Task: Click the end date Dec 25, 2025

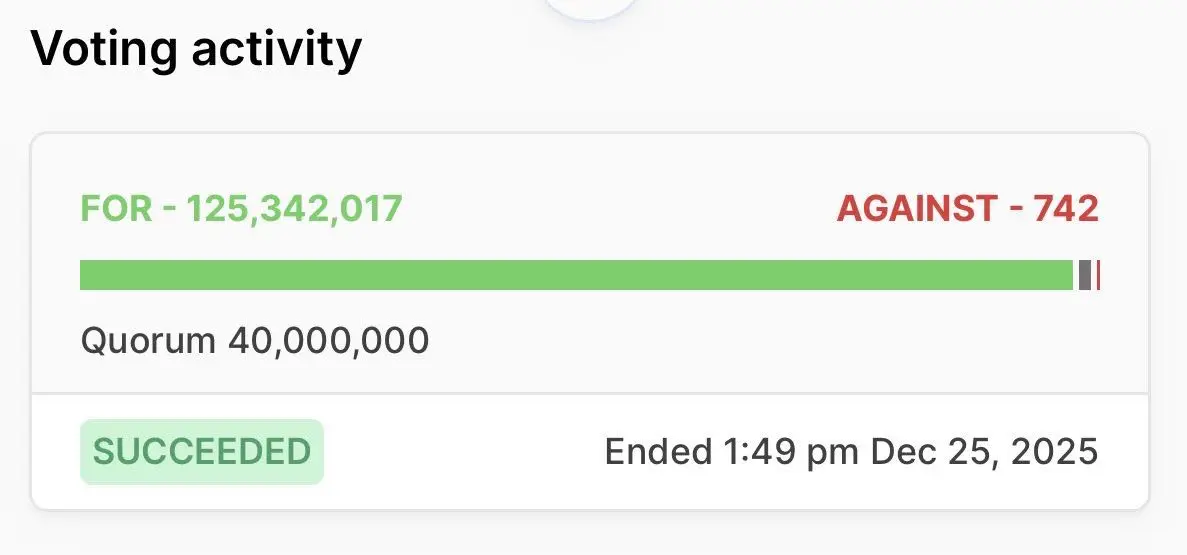Action: click(x=984, y=452)
